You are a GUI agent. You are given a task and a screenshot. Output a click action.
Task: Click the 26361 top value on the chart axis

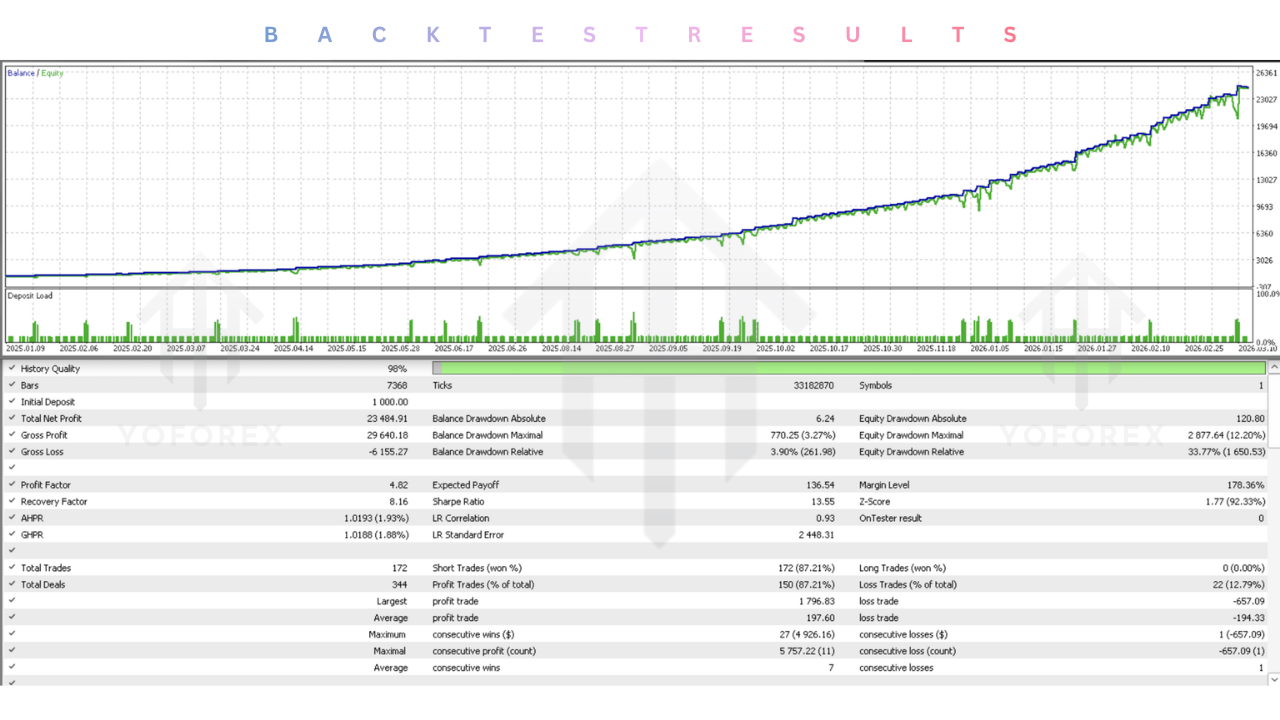tap(1266, 73)
